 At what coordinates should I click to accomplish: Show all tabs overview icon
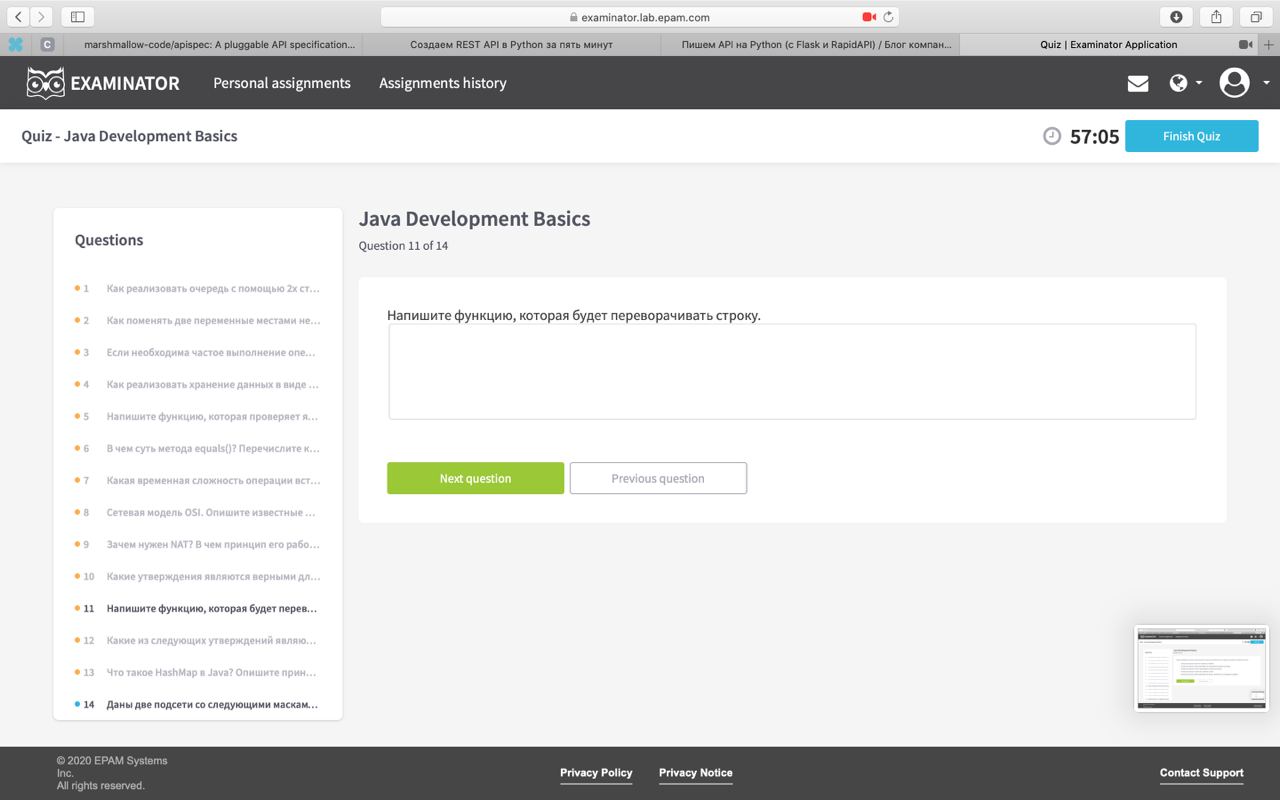point(1255,17)
